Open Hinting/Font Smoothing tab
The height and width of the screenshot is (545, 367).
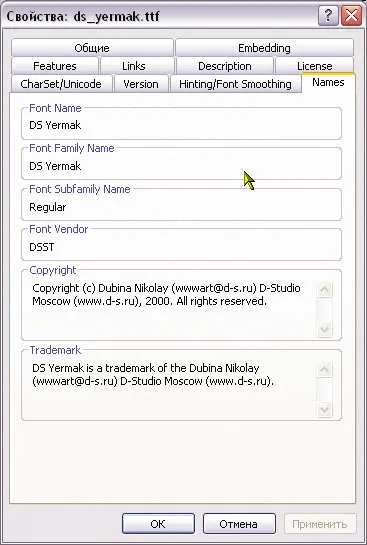pos(235,84)
